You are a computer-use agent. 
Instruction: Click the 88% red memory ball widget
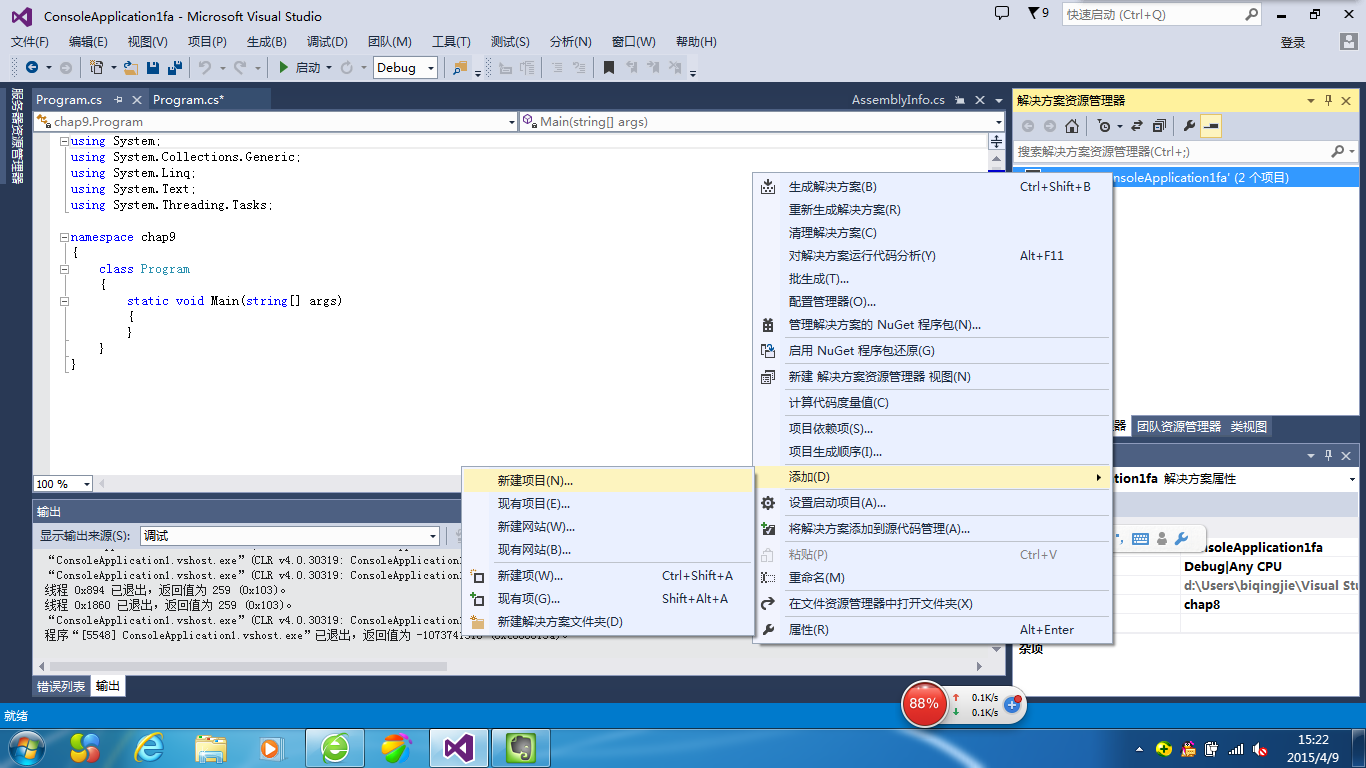coord(923,704)
